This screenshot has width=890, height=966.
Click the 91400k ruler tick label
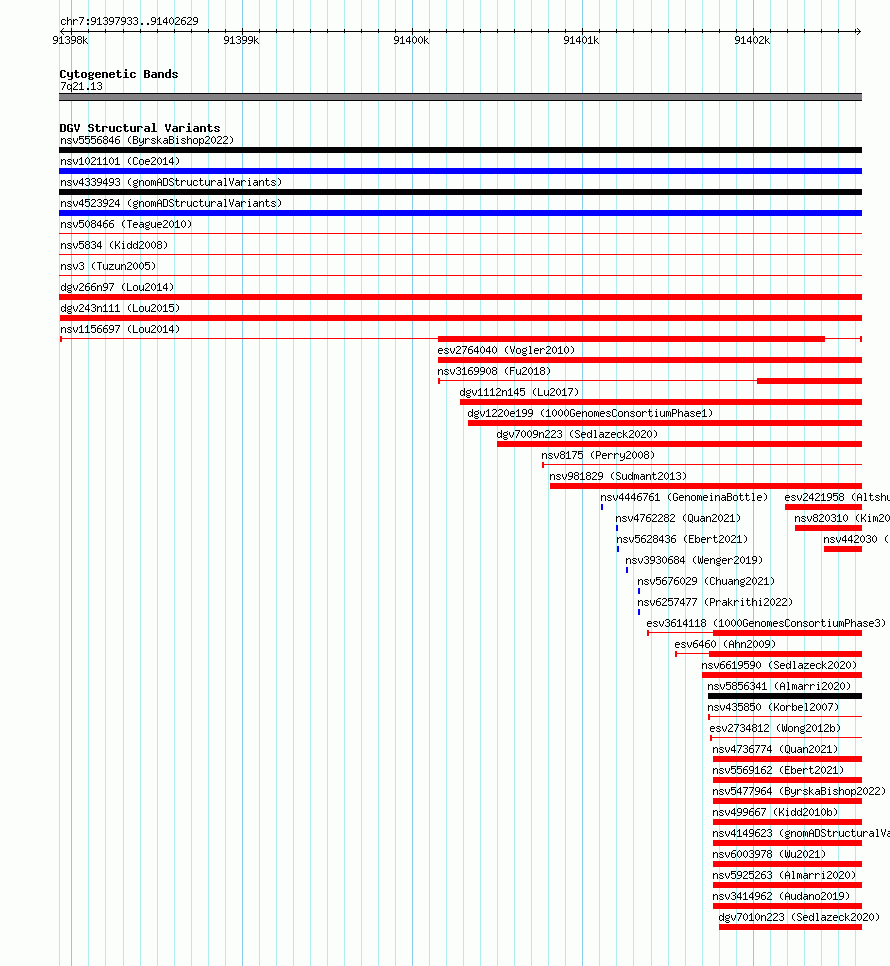coord(411,40)
